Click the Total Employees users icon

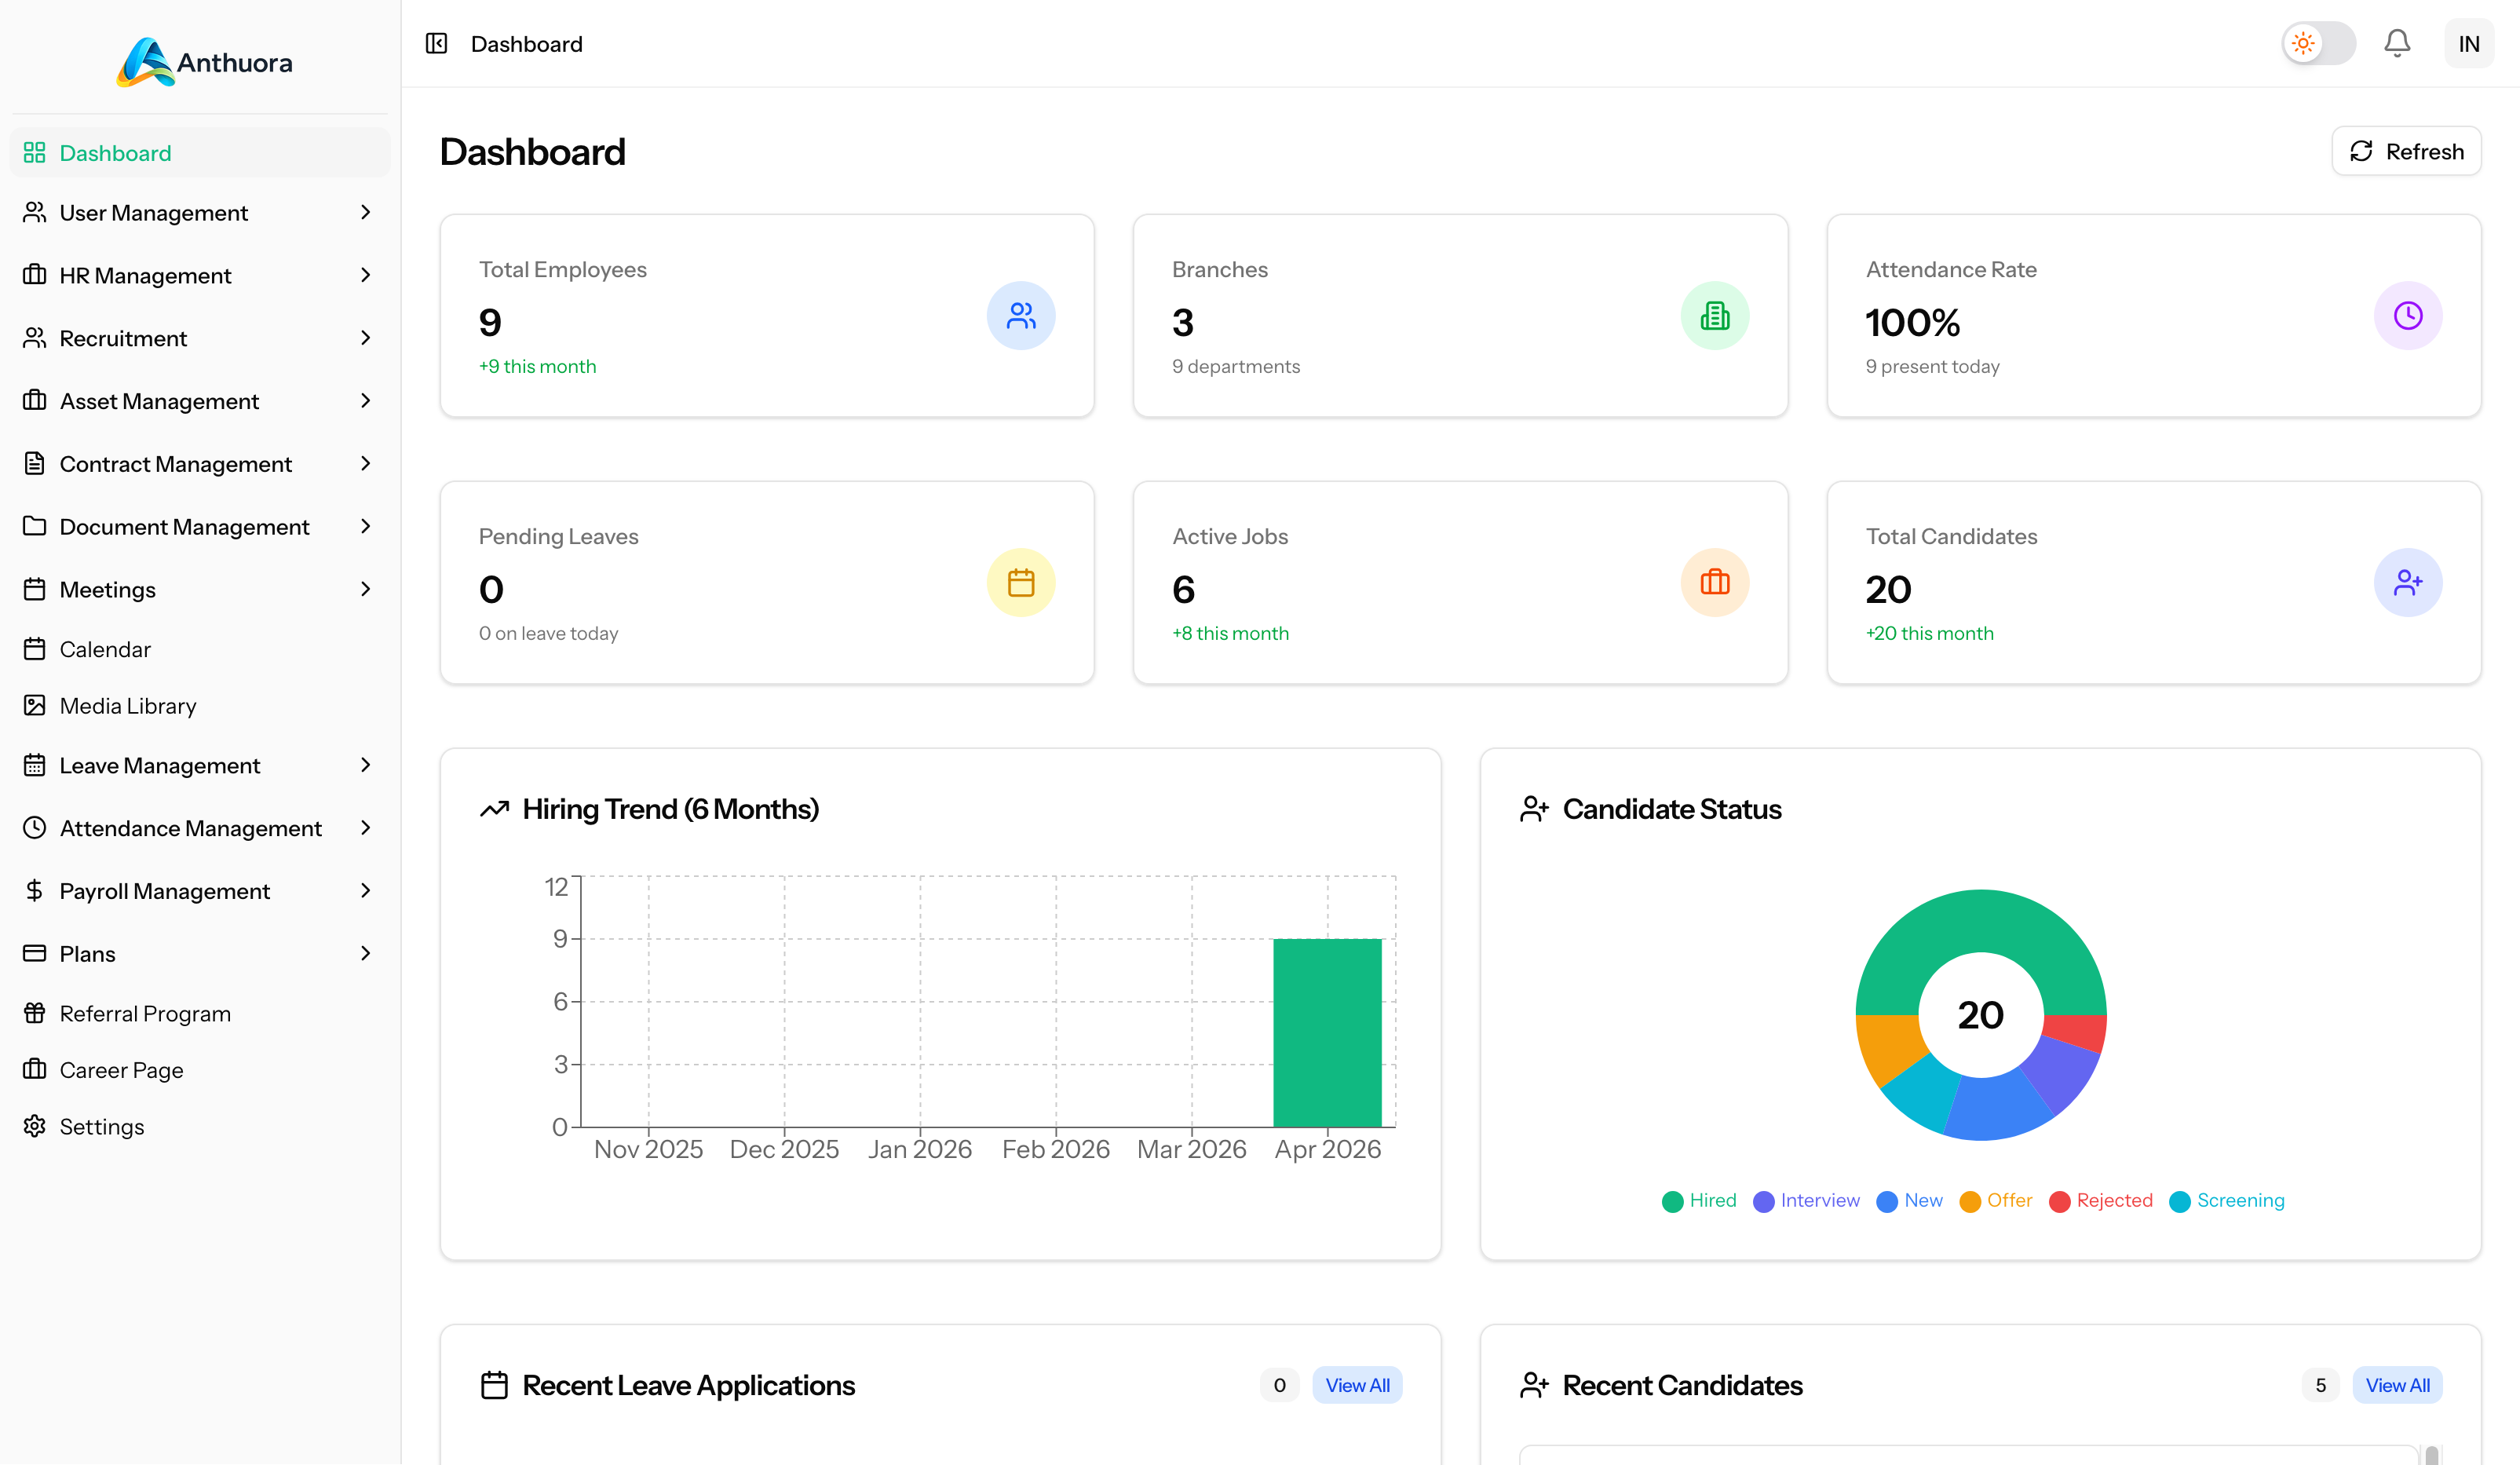(1020, 316)
